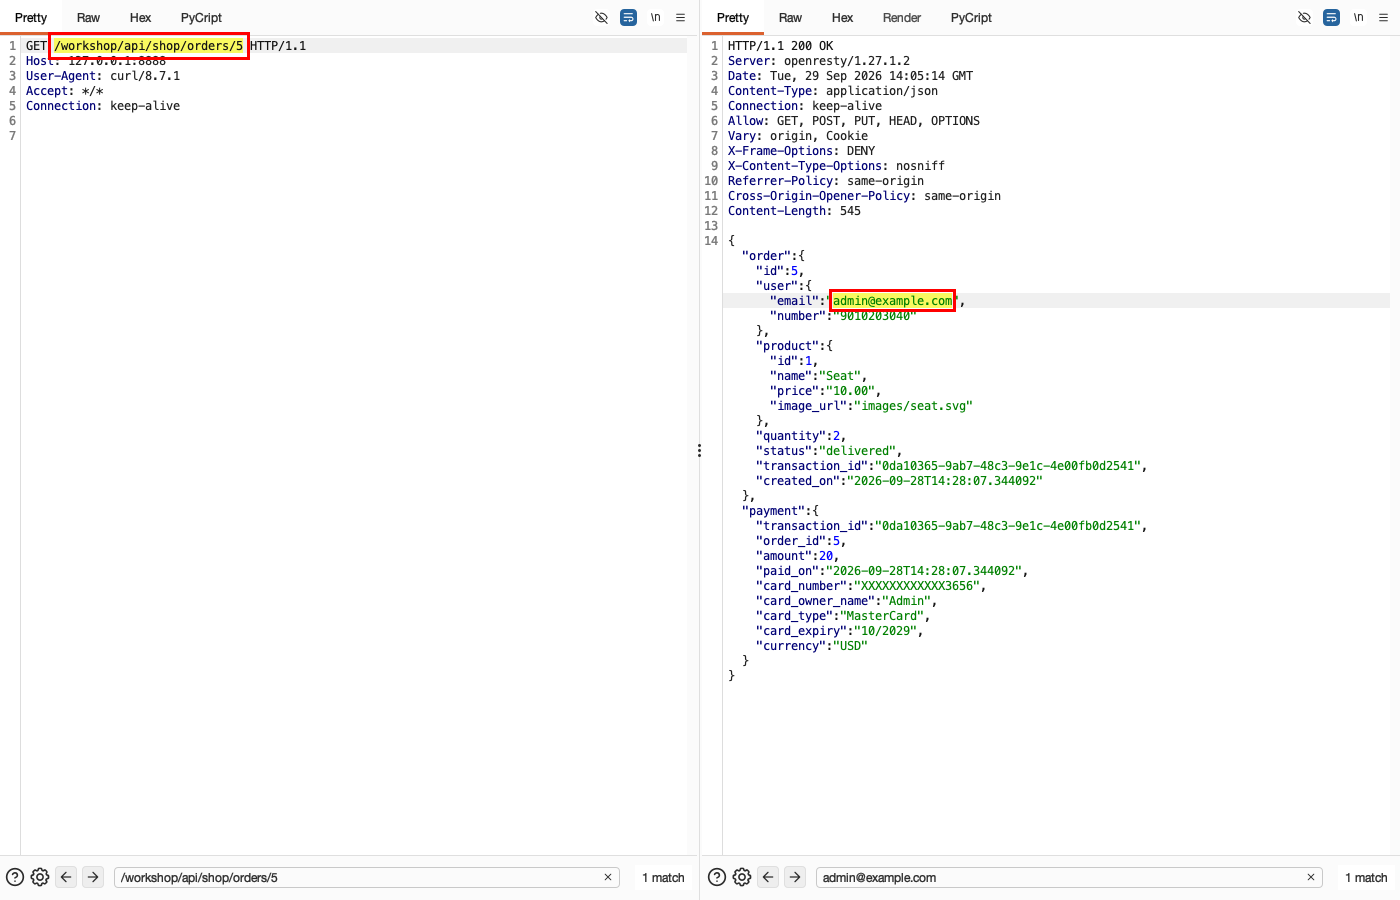Switch request view to Raw tab
The width and height of the screenshot is (1400, 900).
pyautogui.click(x=88, y=18)
